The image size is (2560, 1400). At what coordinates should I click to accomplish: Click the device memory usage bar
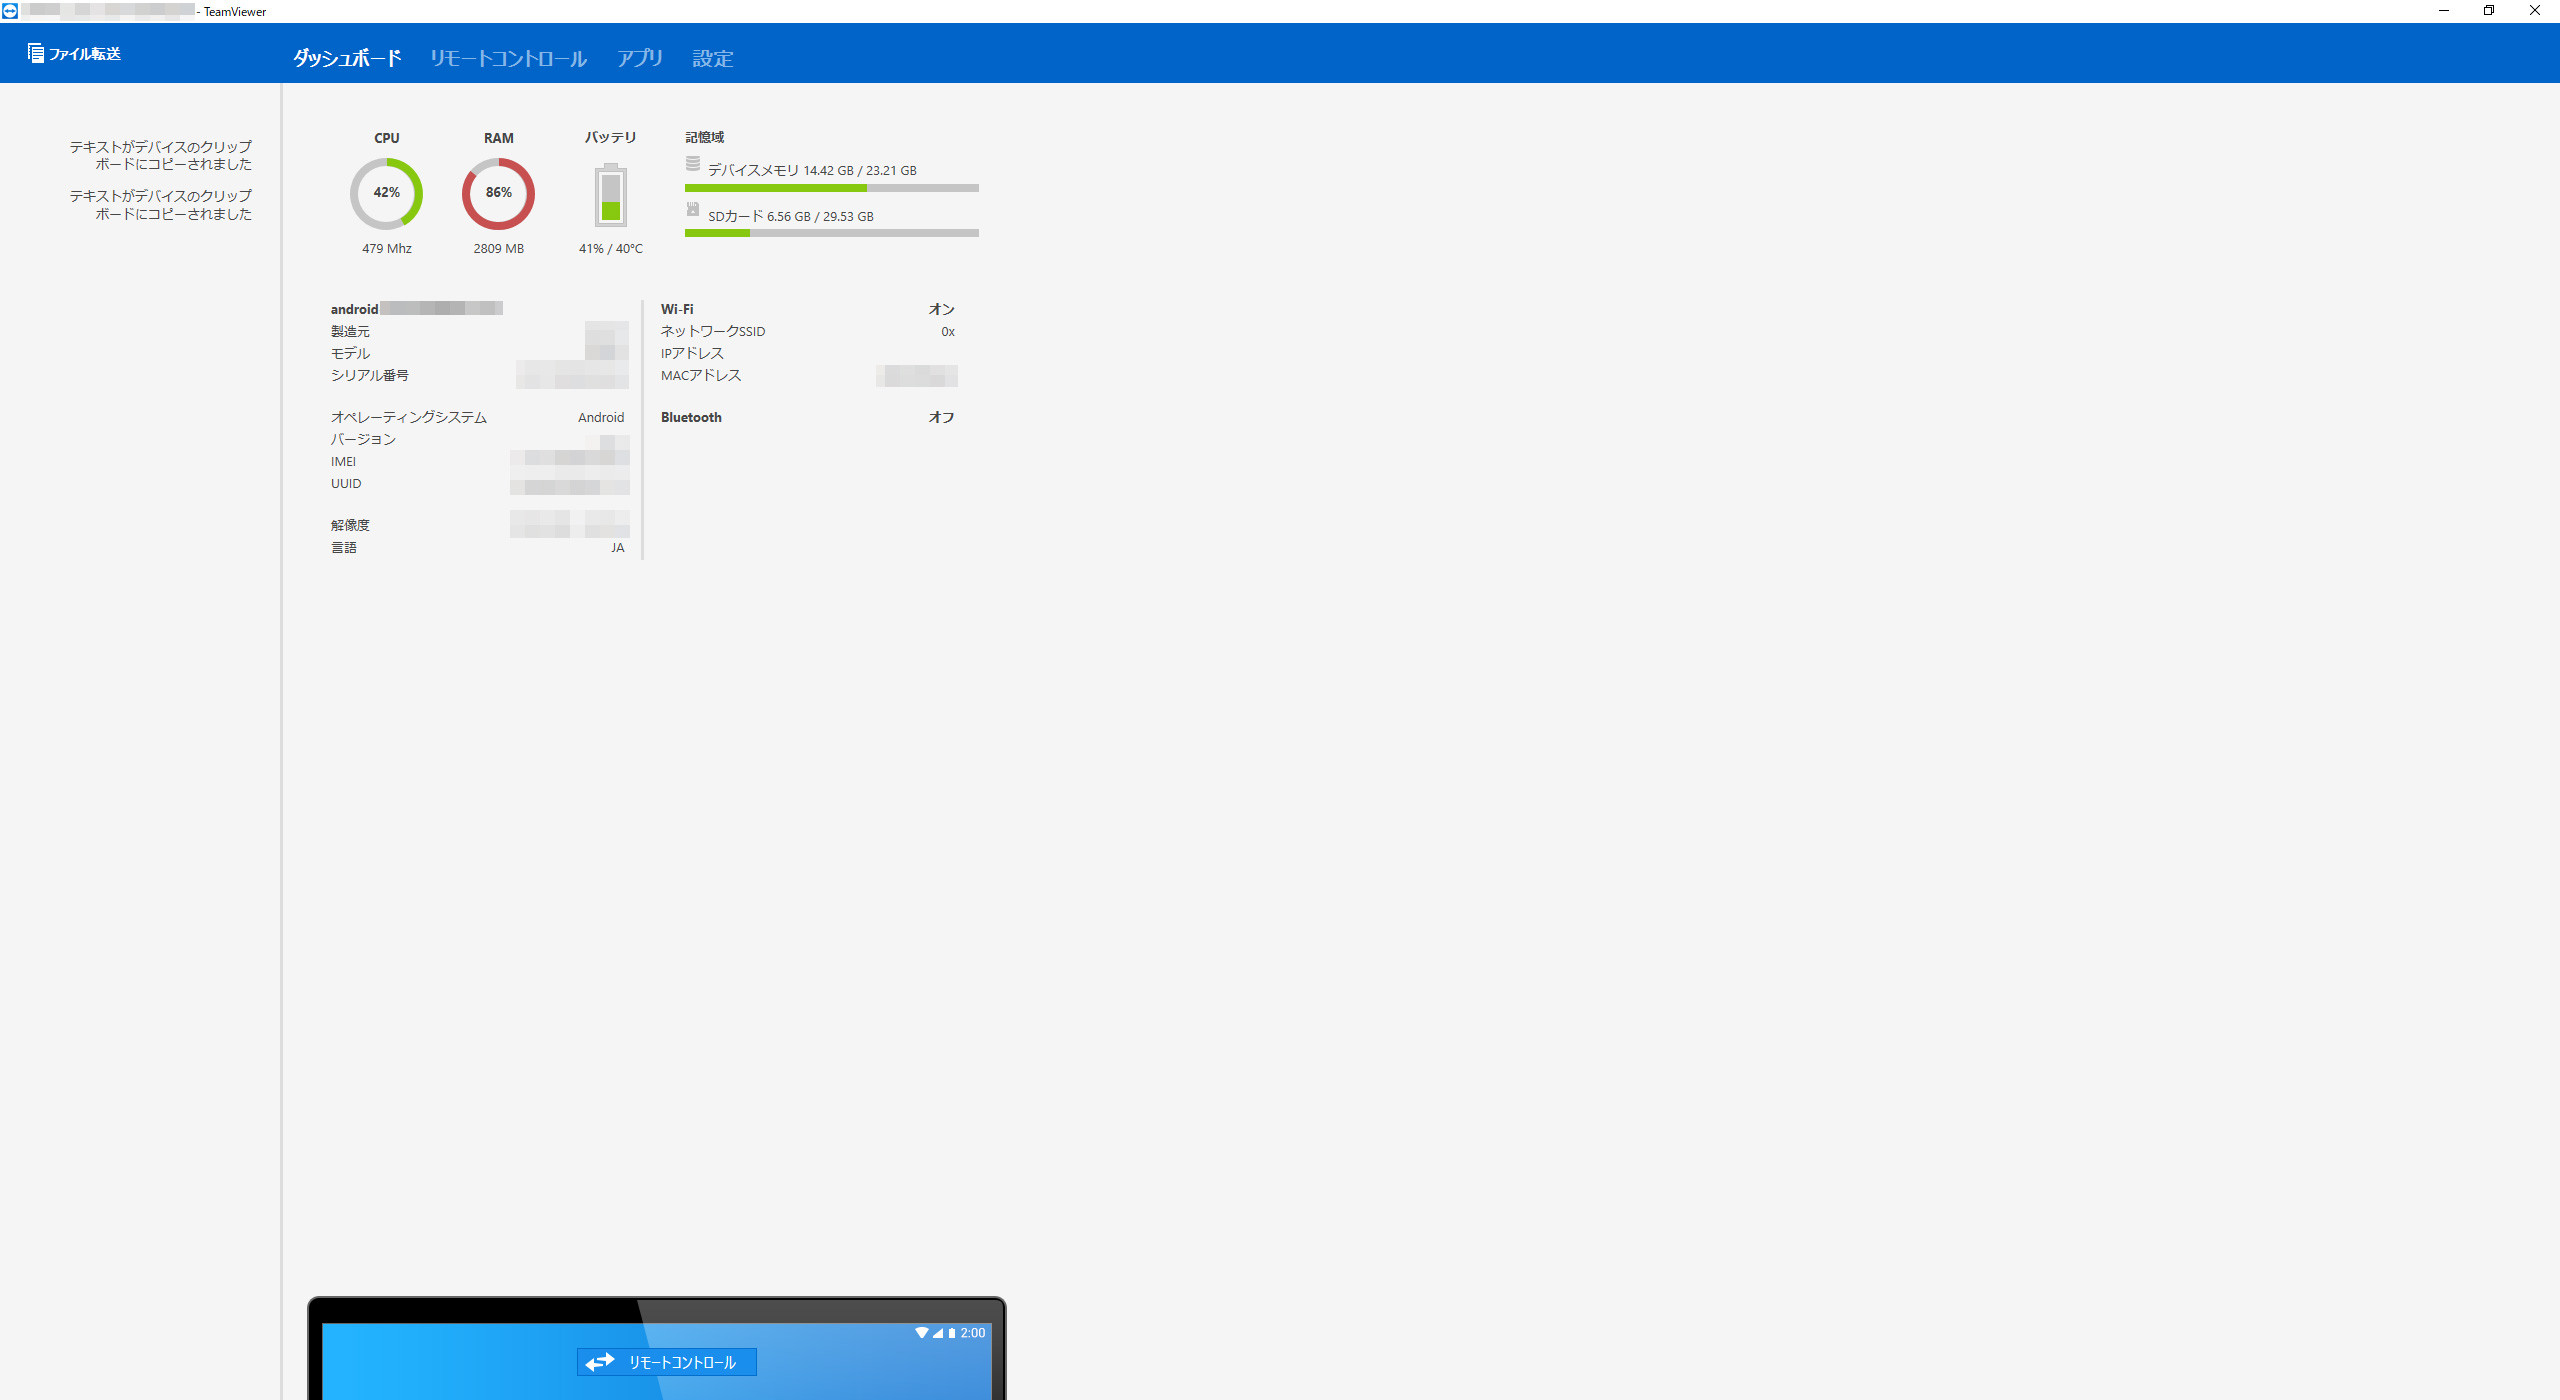(x=831, y=188)
